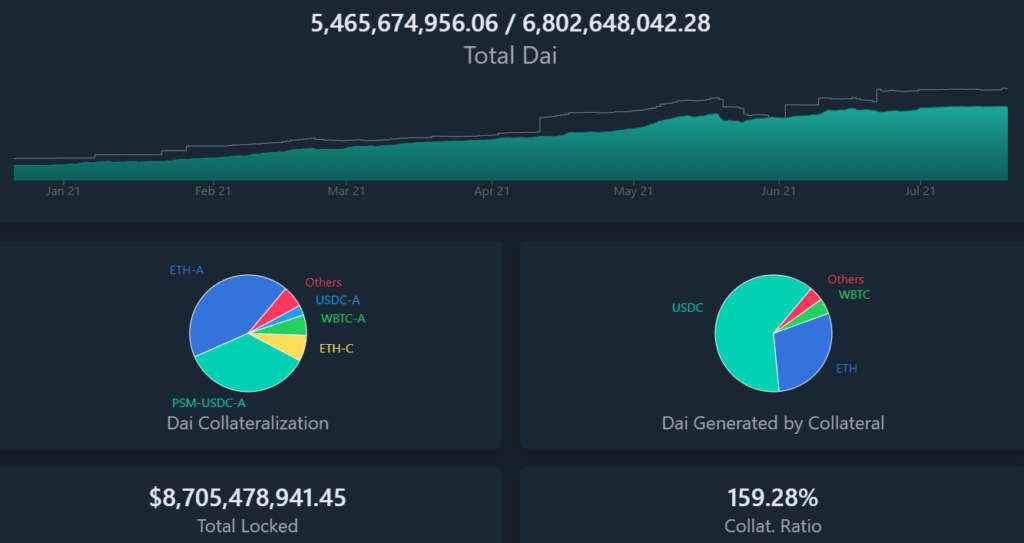Click the USDC-A pie legend label
The image size is (1024, 543).
pyautogui.click(x=338, y=300)
